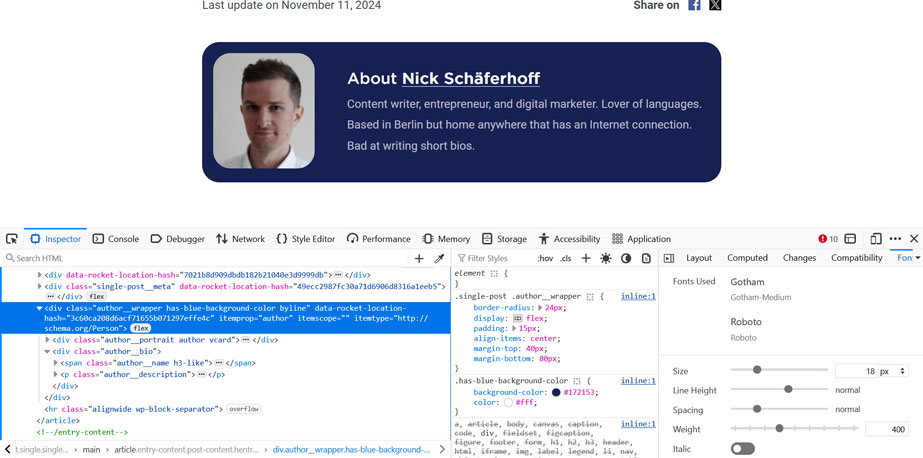Image resolution: width=923 pixels, height=458 pixels.
Task: Open the #fff color swatch
Action: (509, 403)
